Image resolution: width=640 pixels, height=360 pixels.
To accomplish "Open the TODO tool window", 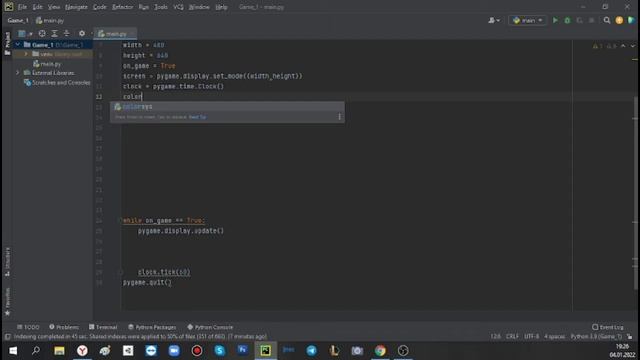I will click(x=28, y=327).
